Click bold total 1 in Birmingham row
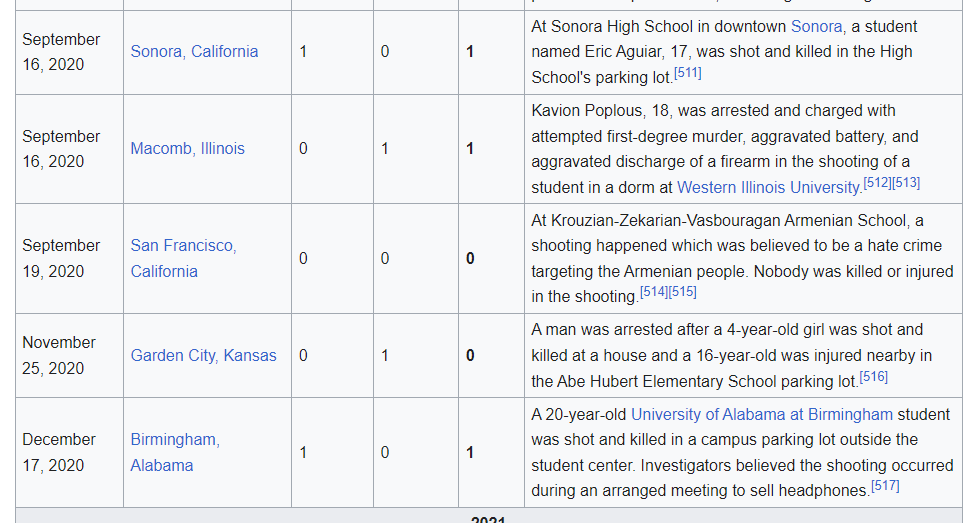 point(470,452)
